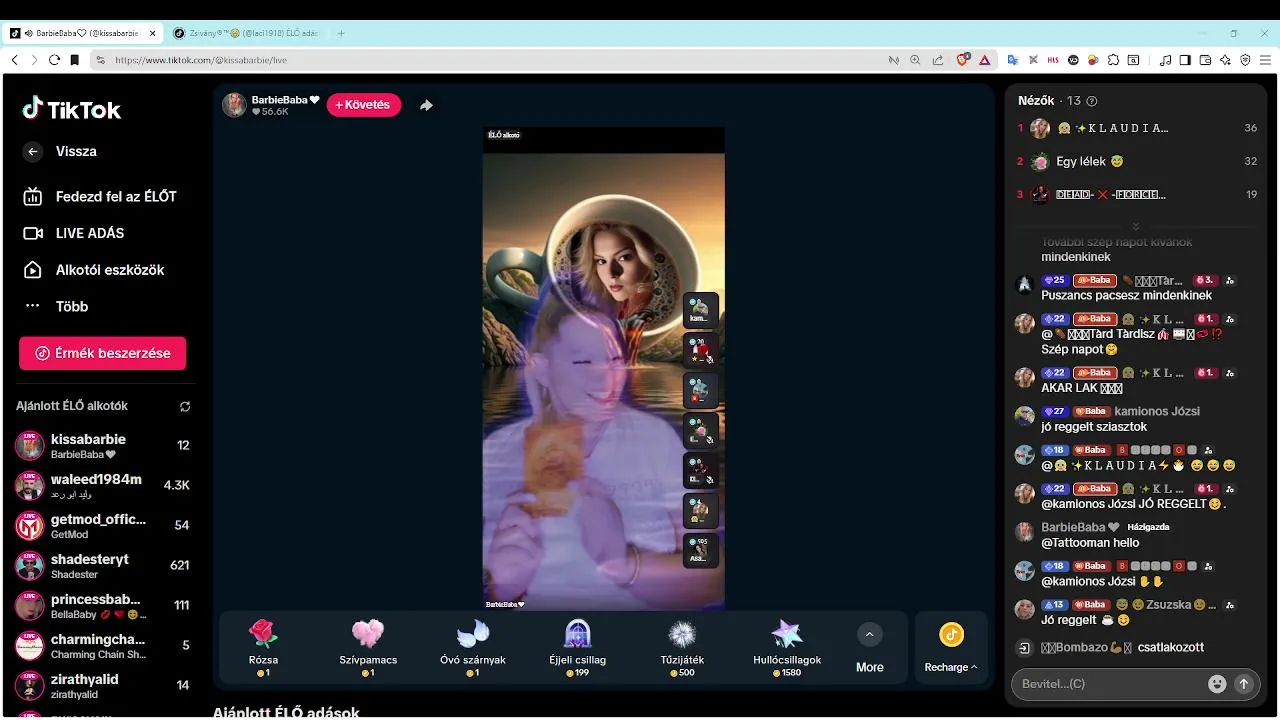Open Brave Shields lion icon

[x=963, y=60]
